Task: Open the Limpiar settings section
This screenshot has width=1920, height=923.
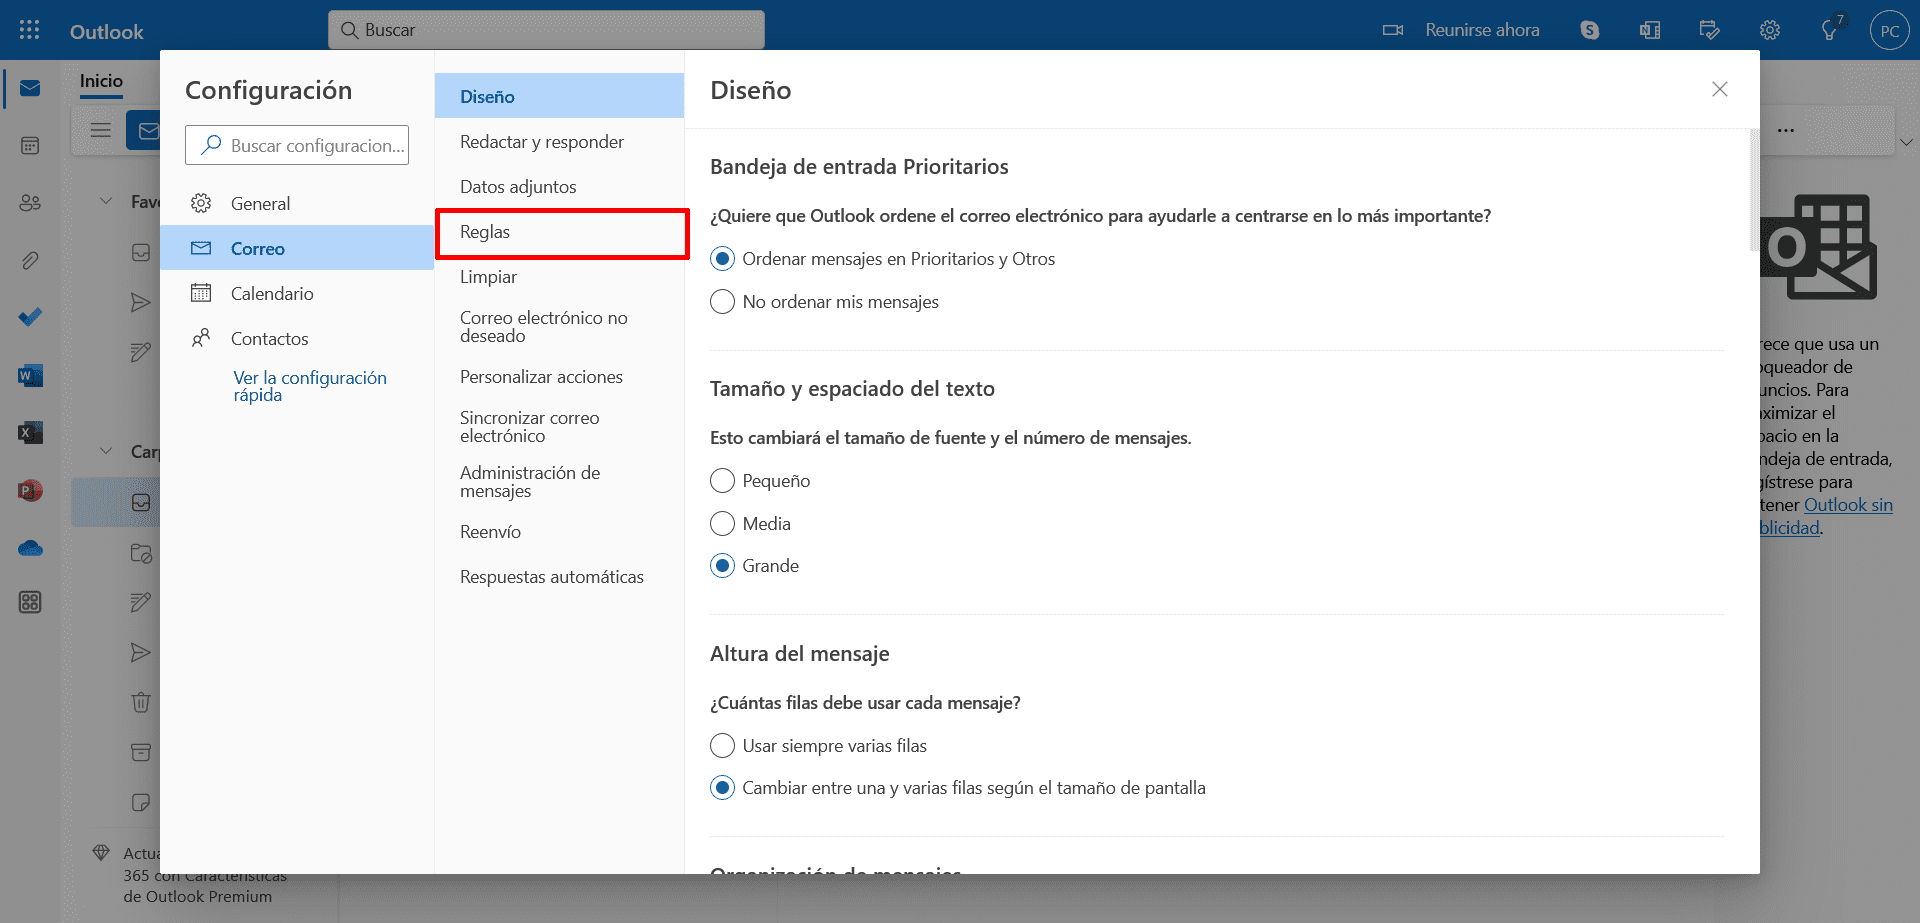Action: click(x=559, y=277)
